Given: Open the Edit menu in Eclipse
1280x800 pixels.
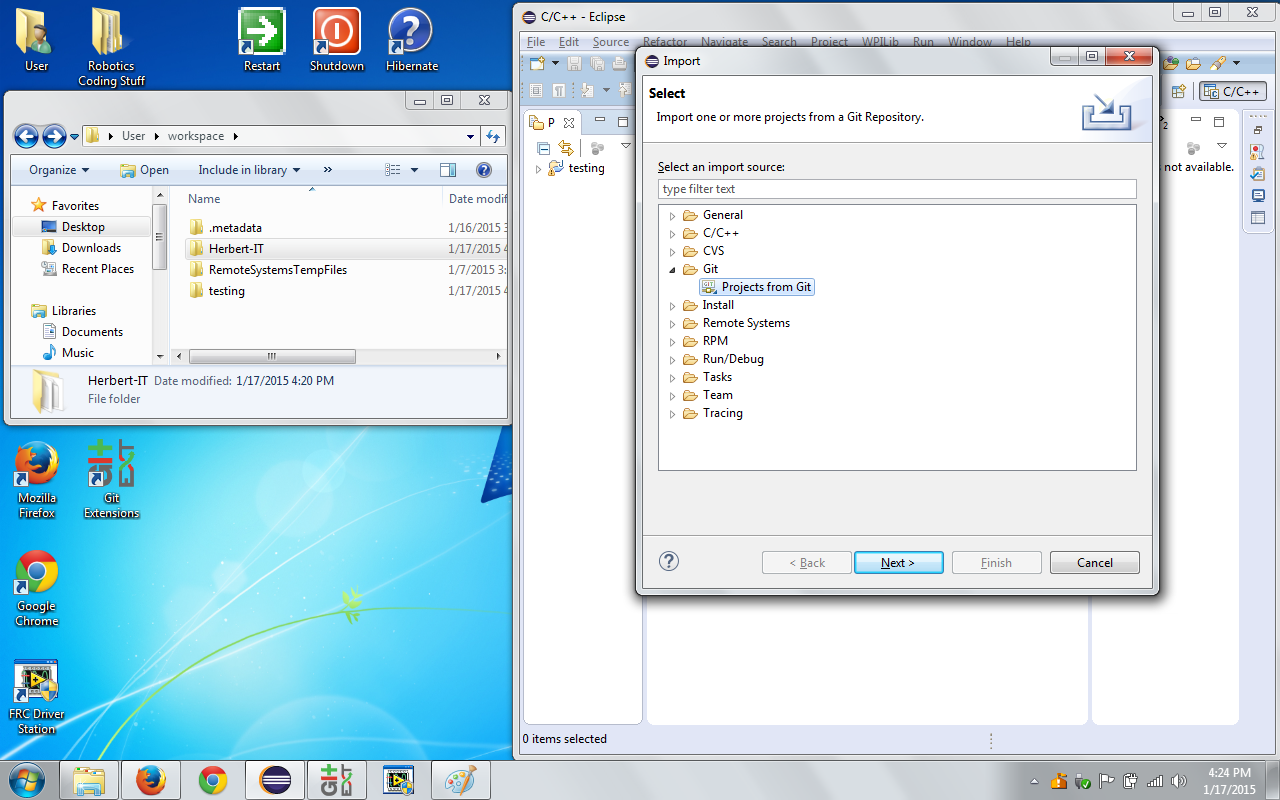Looking at the screenshot, I should 569,42.
